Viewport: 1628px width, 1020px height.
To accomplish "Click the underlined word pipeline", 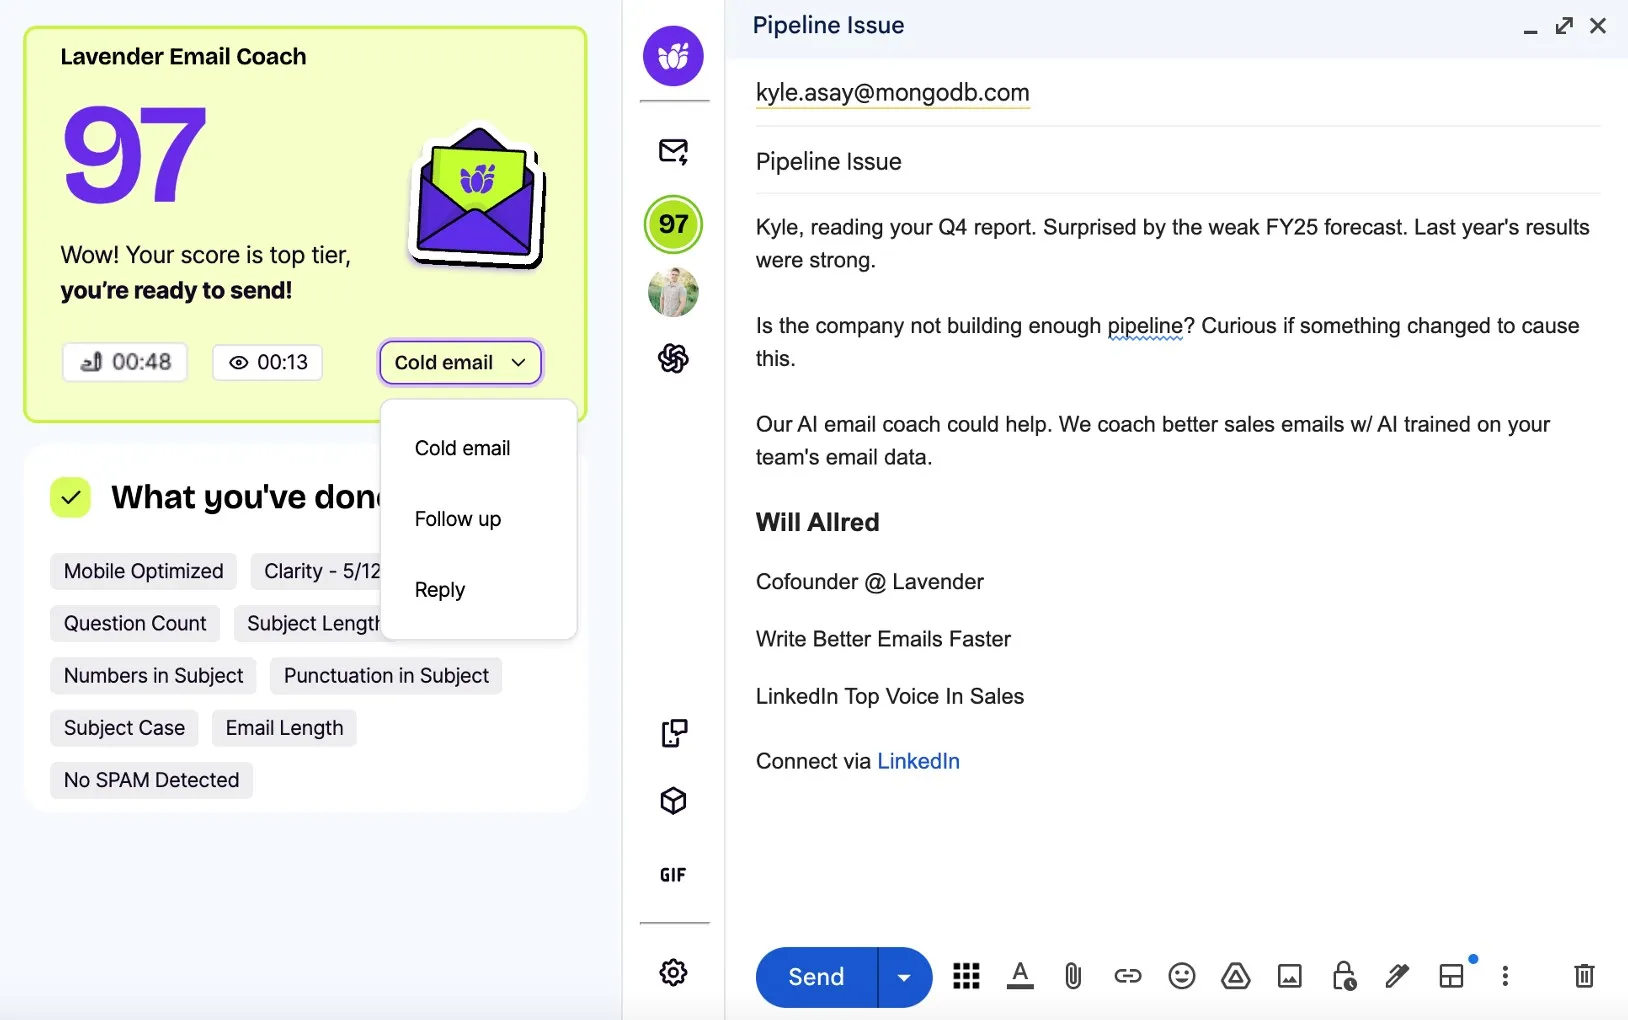I will pyautogui.click(x=1145, y=326).
